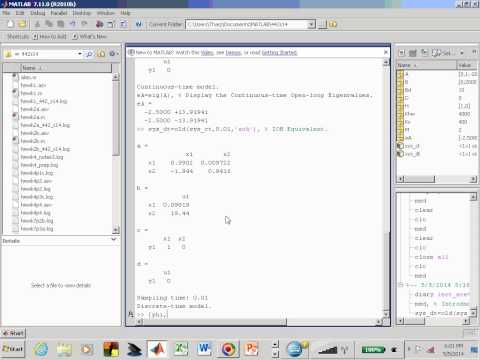
Task: Click the Current Folder list scrollbar
Action: 115,153
